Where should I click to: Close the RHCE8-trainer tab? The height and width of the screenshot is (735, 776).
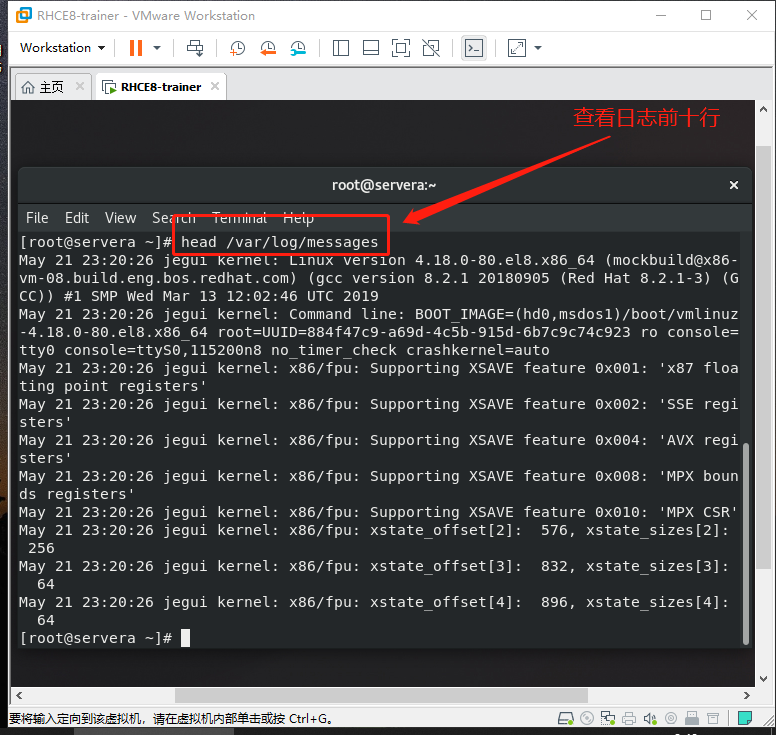[x=215, y=87]
